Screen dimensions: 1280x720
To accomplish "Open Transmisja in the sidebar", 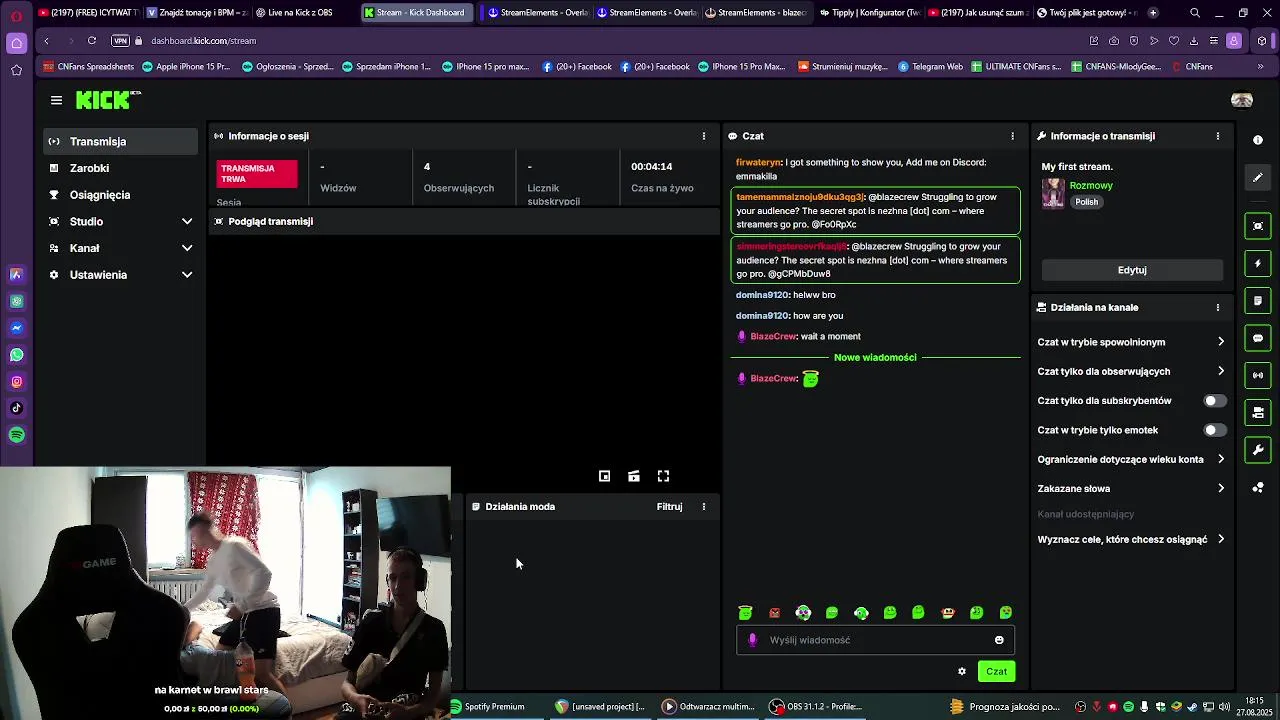I will [120, 142].
